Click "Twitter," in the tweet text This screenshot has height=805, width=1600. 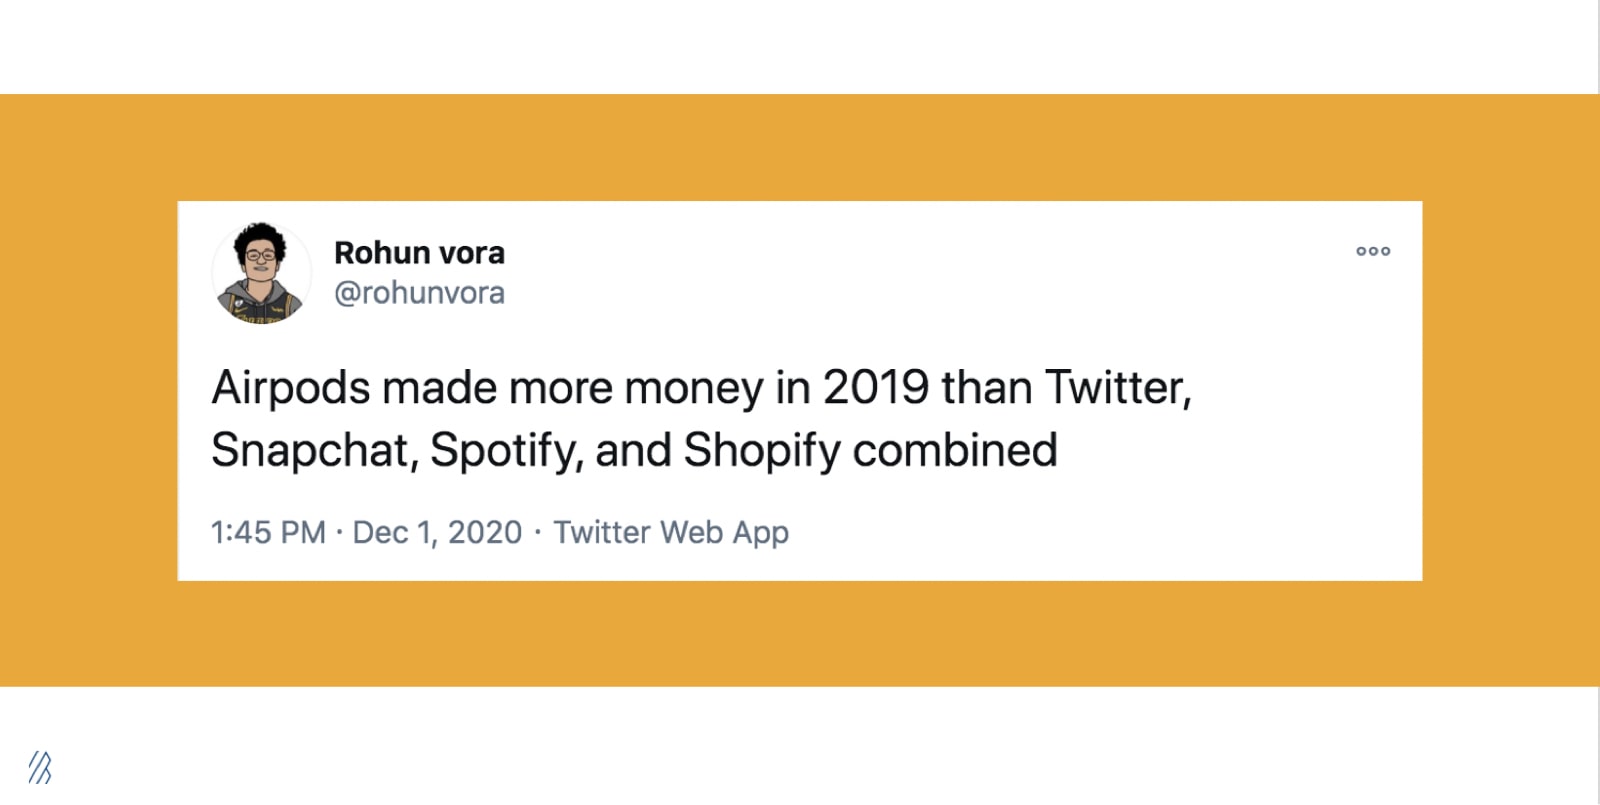click(x=1118, y=388)
